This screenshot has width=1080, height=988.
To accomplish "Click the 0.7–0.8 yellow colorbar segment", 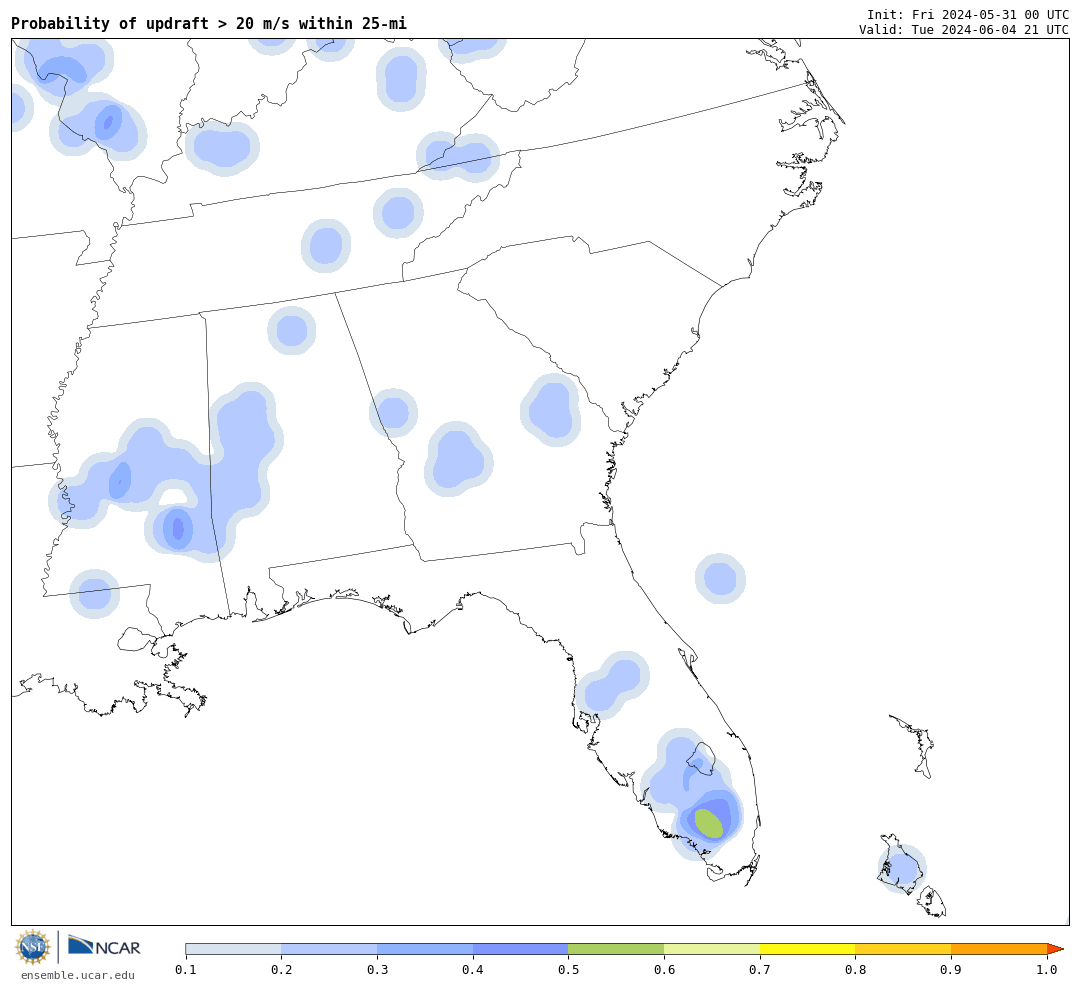I will click(x=808, y=949).
